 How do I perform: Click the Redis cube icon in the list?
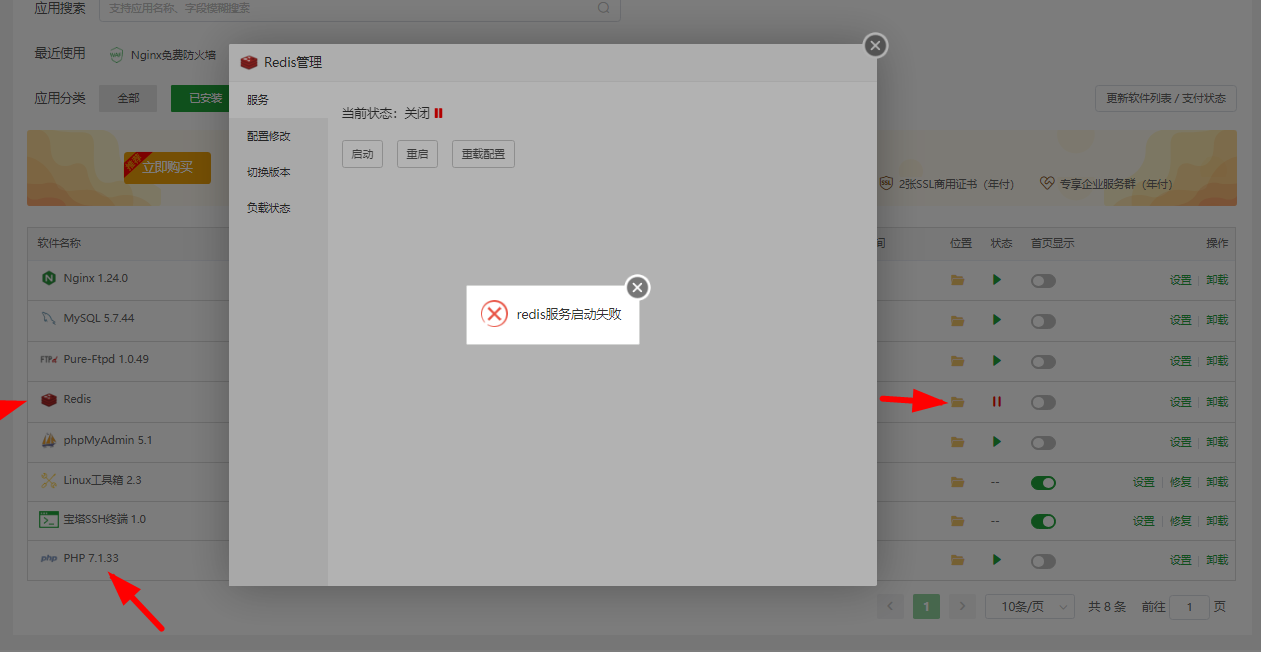(x=48, y=399)
